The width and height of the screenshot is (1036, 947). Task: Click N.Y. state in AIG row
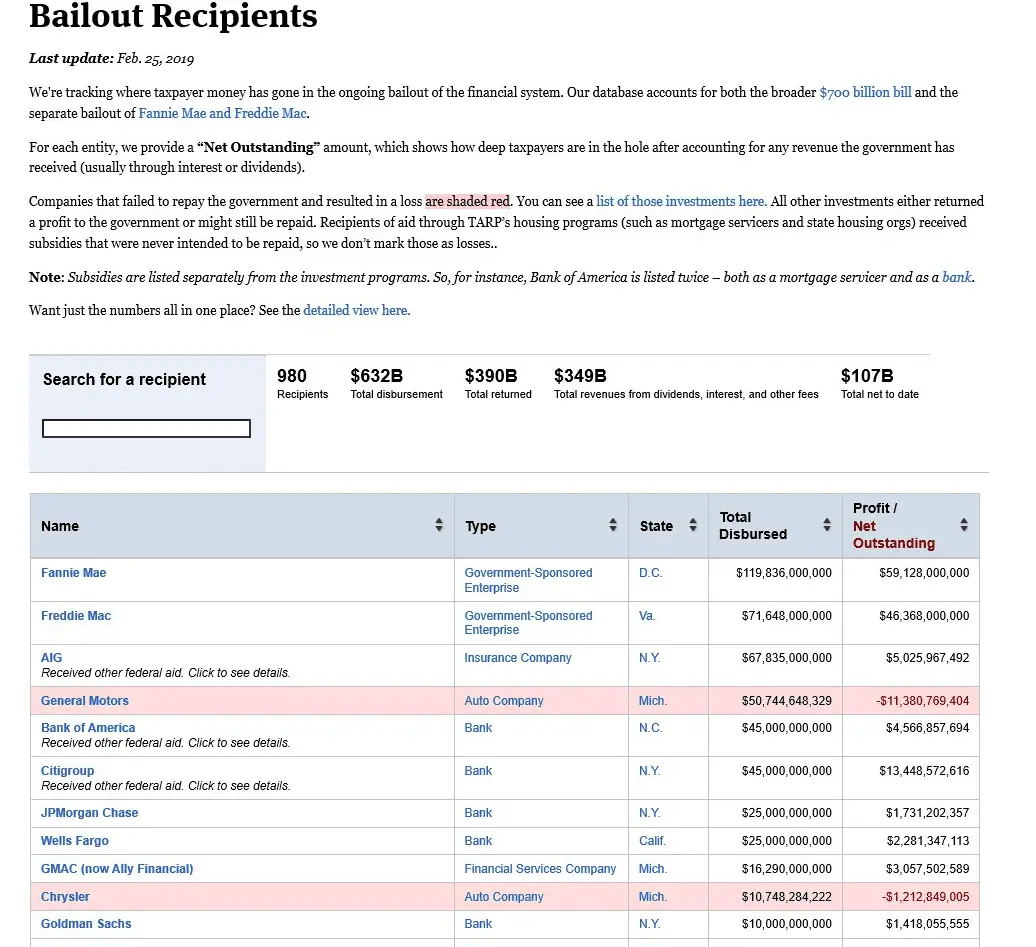tap(649, 658)
